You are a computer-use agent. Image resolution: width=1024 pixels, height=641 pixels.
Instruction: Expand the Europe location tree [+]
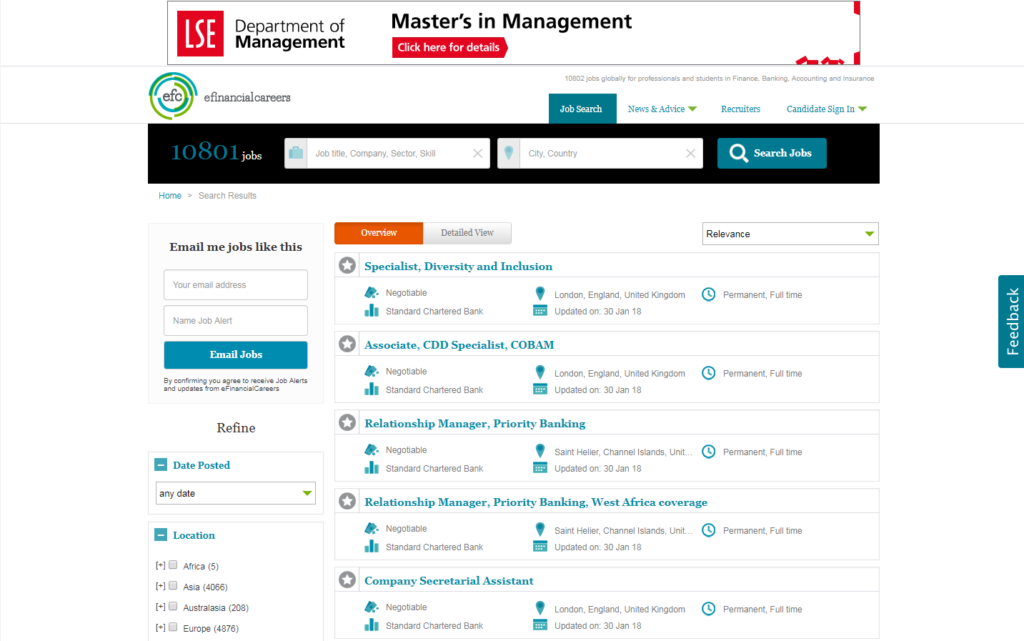[161, 627]
